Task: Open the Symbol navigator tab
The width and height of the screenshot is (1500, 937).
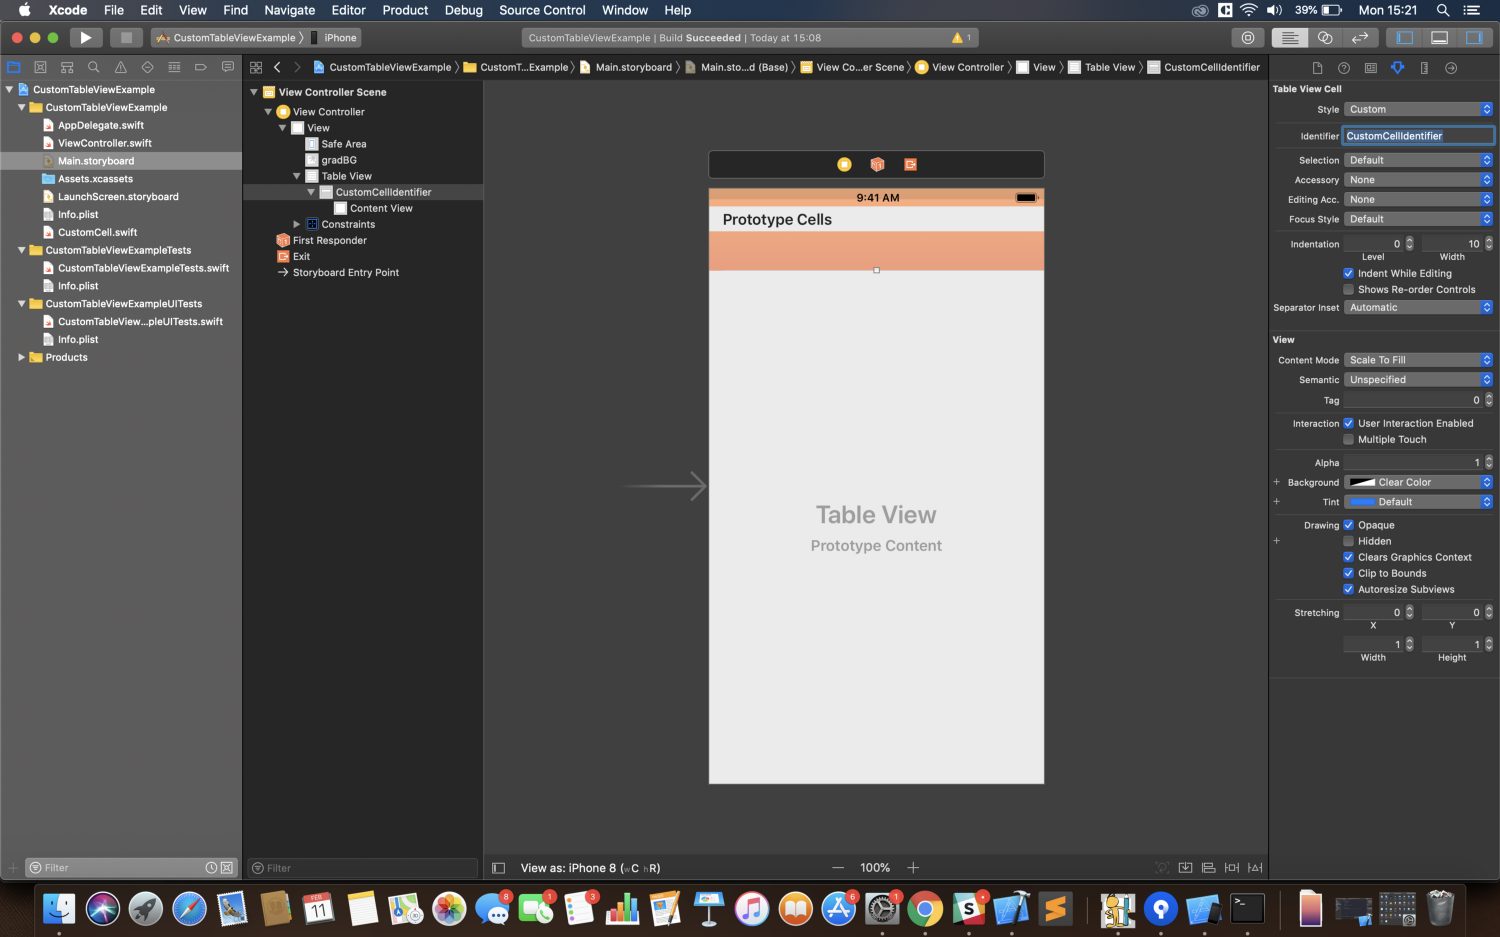Action: pyautogui.click(x=67, y=67)
